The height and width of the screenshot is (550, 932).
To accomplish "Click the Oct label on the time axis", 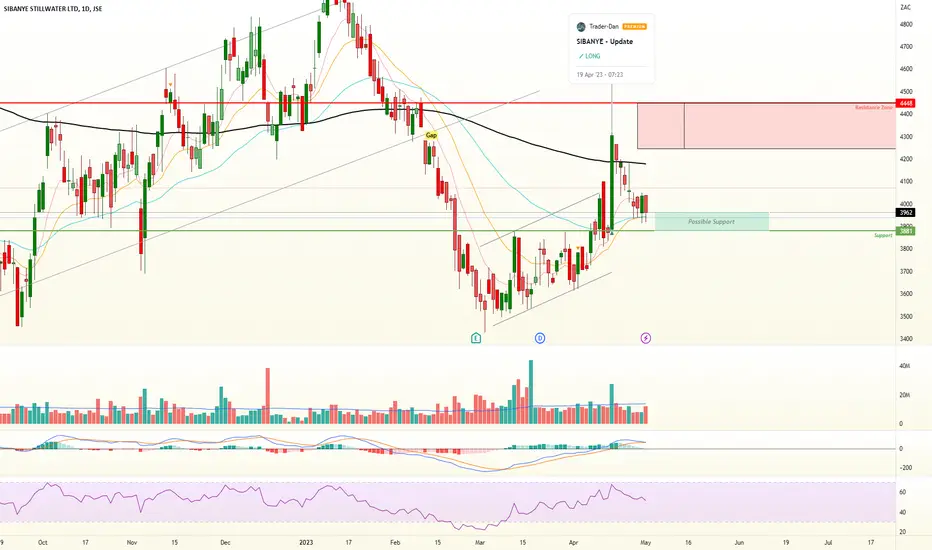I will pyautogui.click(x=42, y=542).
